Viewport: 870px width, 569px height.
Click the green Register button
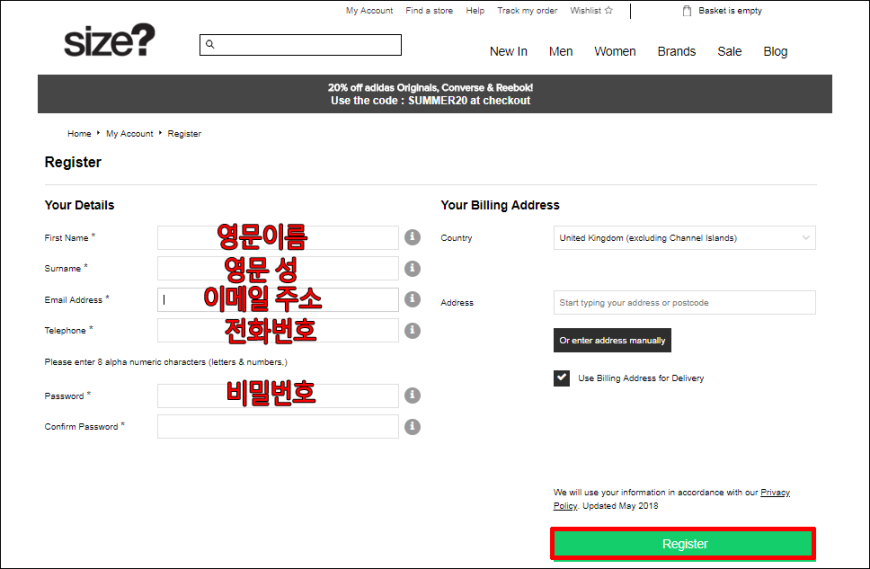click(x=683, y=543)
